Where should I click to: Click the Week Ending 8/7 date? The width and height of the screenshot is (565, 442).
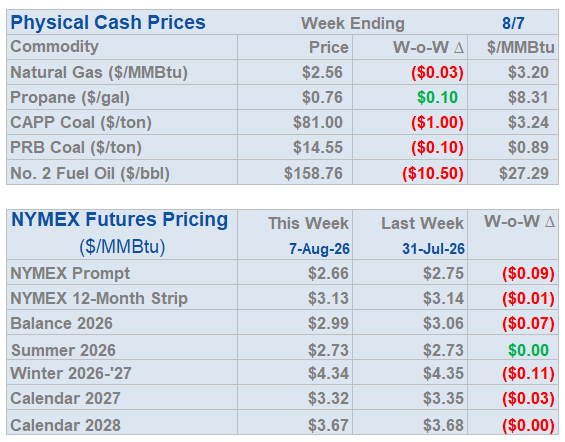pos(513,23)
